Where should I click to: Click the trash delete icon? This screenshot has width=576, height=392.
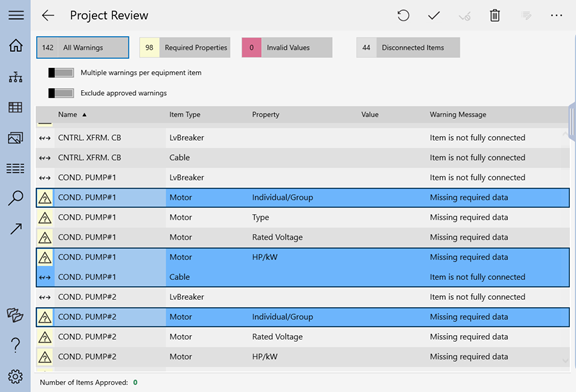495,15
